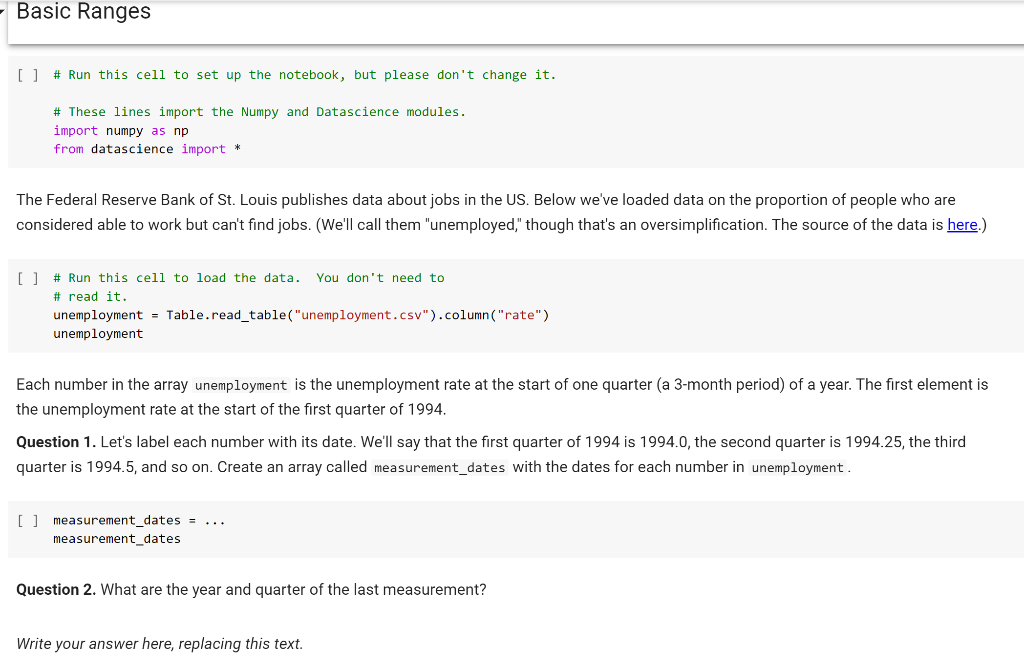
Task: Click the final unemployment variable line
Action: [97, 333]
